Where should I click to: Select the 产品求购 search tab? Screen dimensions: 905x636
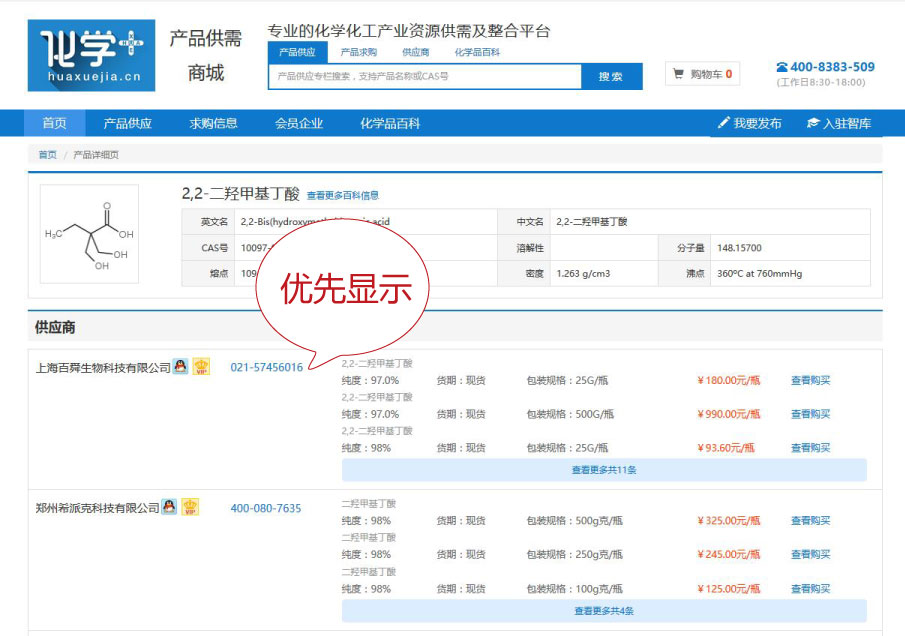[358, 52]
